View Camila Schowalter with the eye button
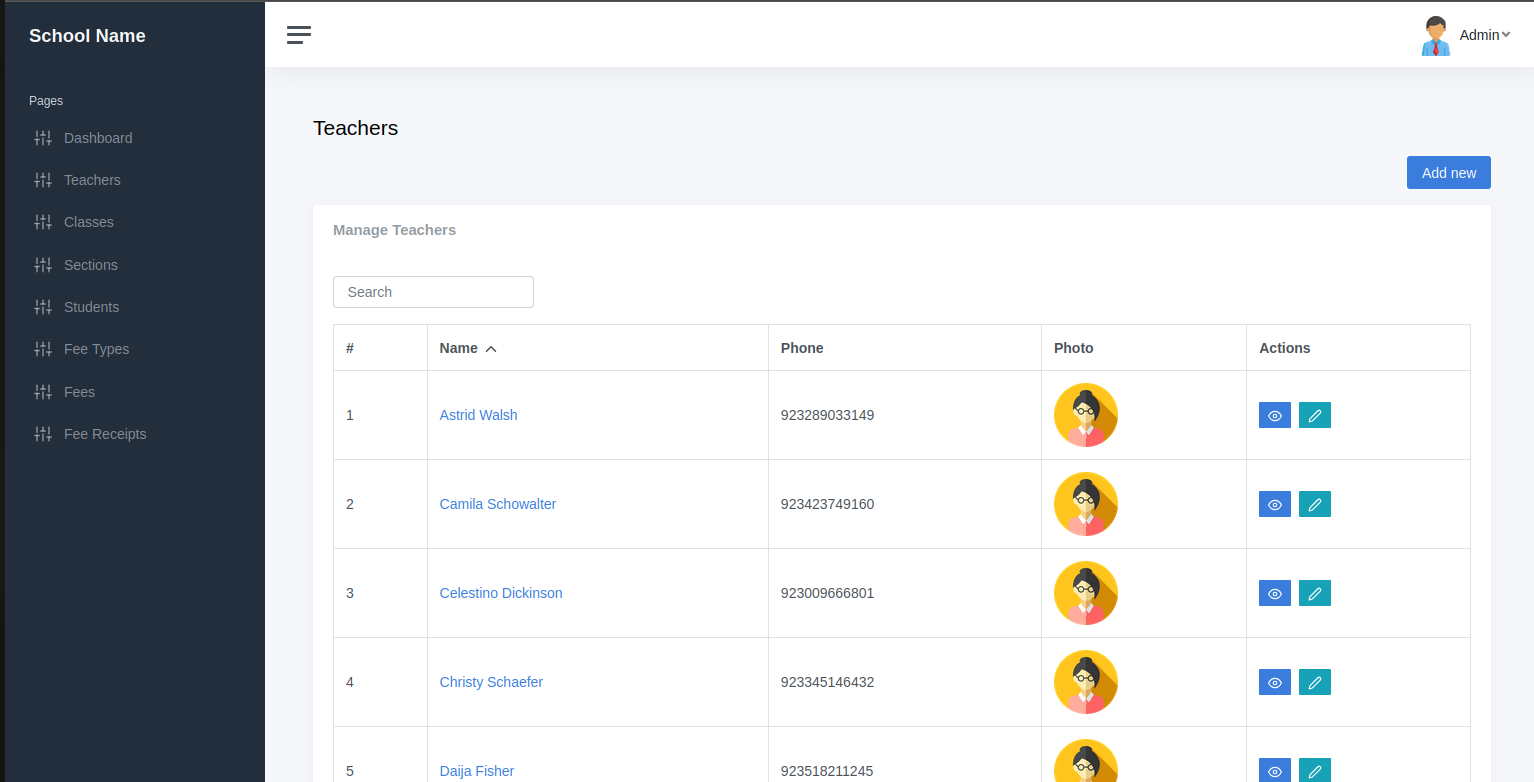 tap(1275, 504)
